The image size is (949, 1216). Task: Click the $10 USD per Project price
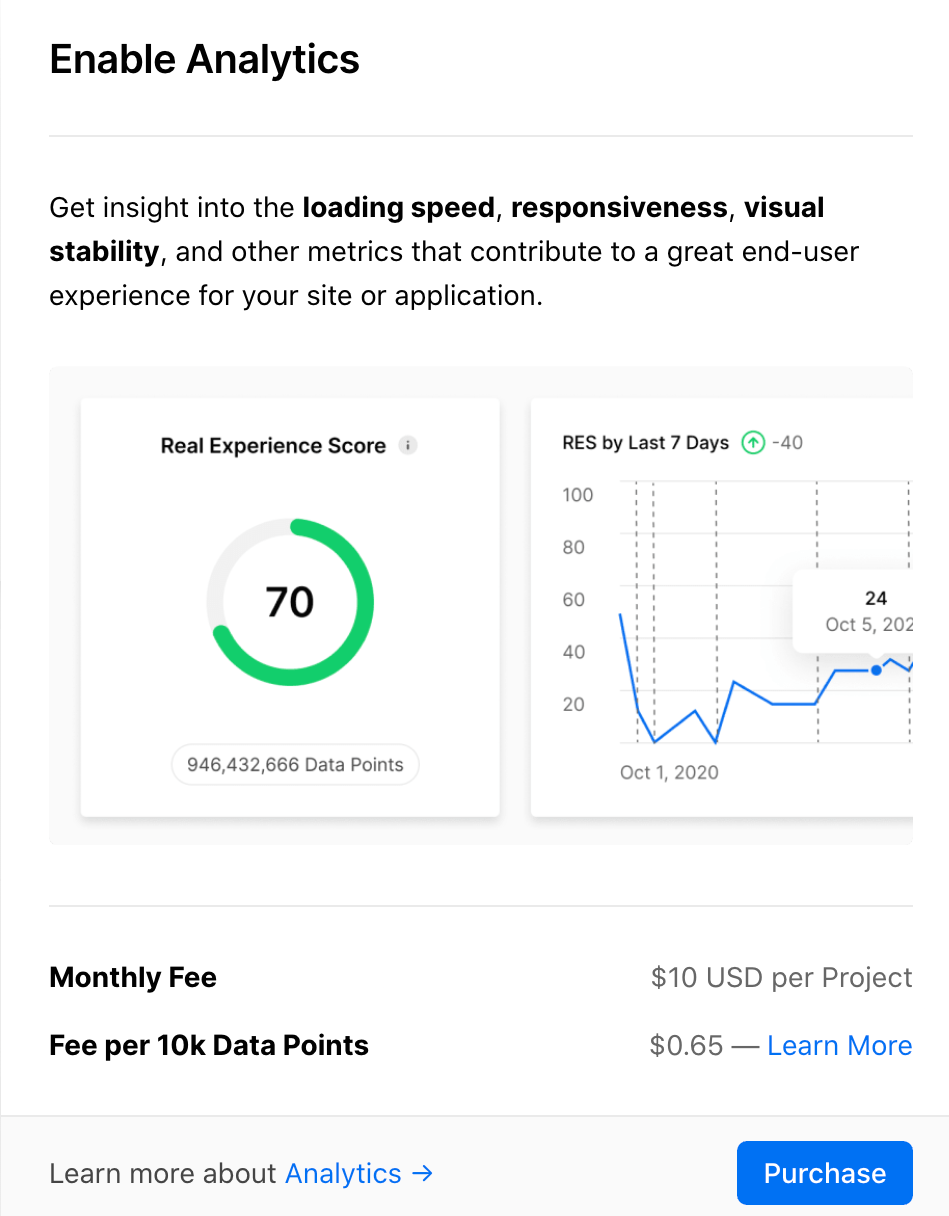pos(781,977)
